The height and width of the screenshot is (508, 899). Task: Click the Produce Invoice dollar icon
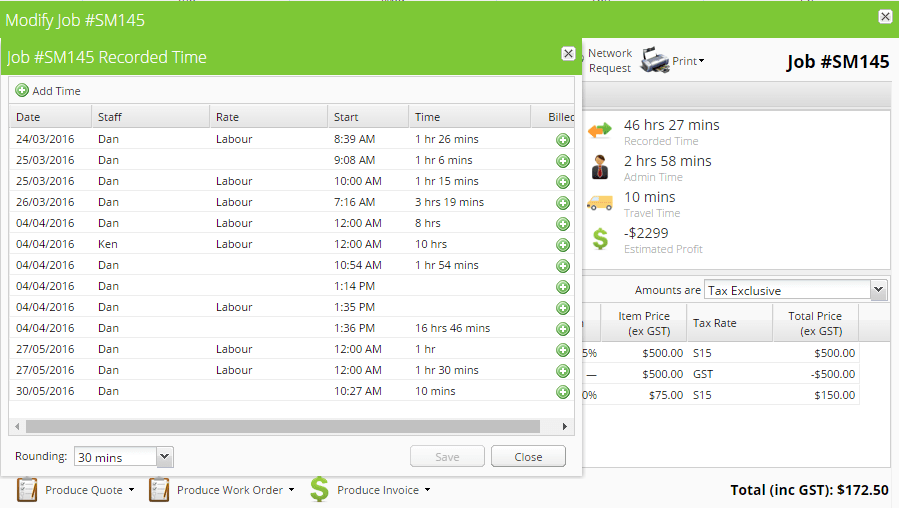[319, 489]
